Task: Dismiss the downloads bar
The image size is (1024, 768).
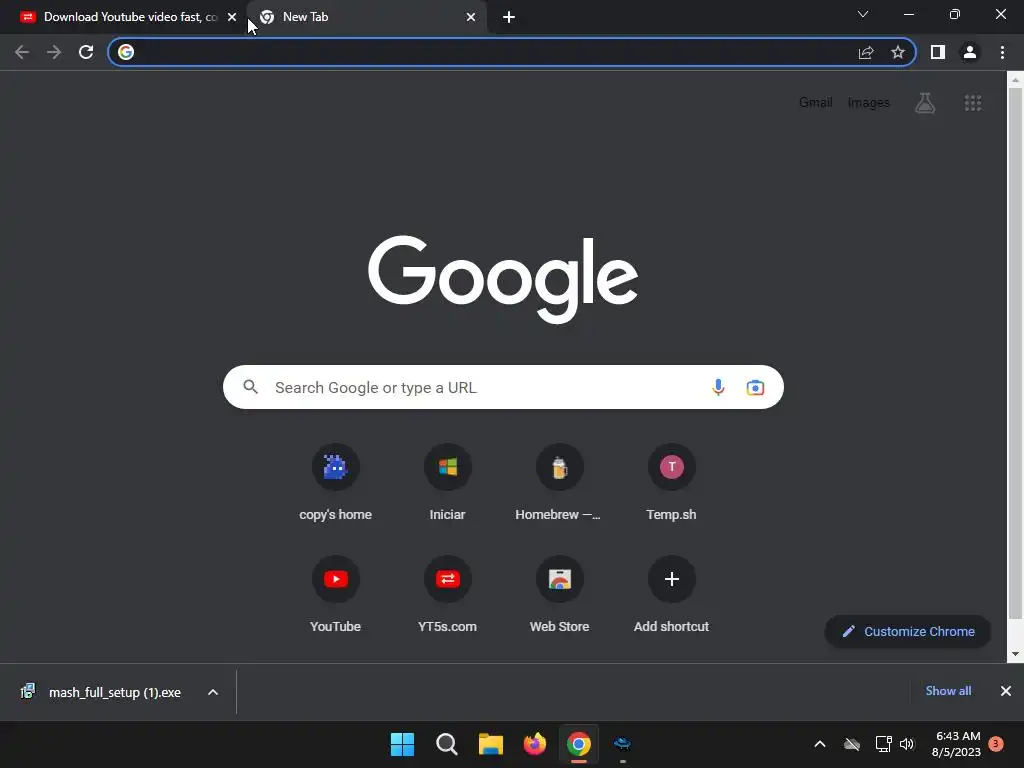Action: (x=1006, y=691)
